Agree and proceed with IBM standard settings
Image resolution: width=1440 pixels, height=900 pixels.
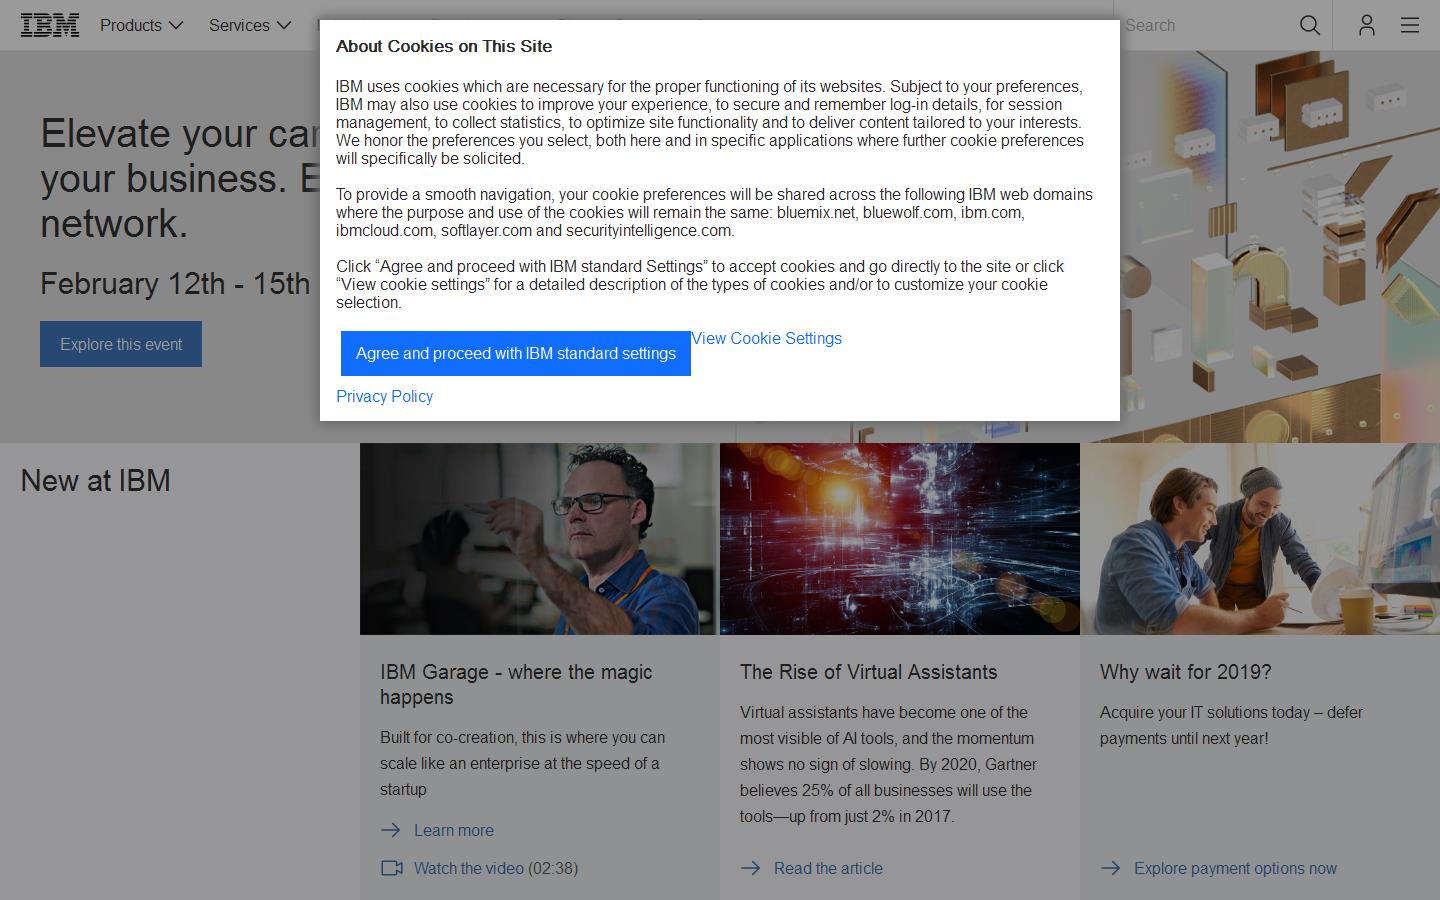click(515, 353)
